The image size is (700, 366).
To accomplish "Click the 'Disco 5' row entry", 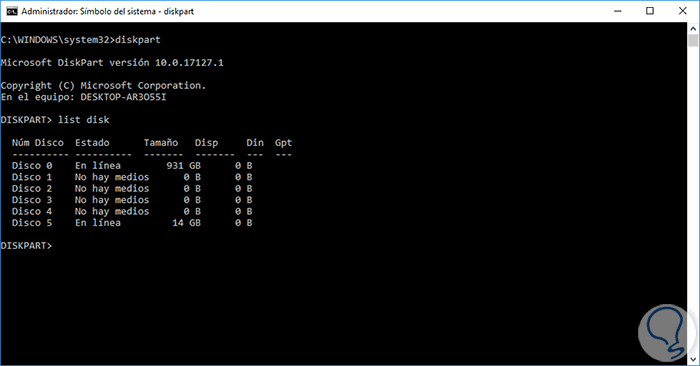I will (x=32, y=223).
